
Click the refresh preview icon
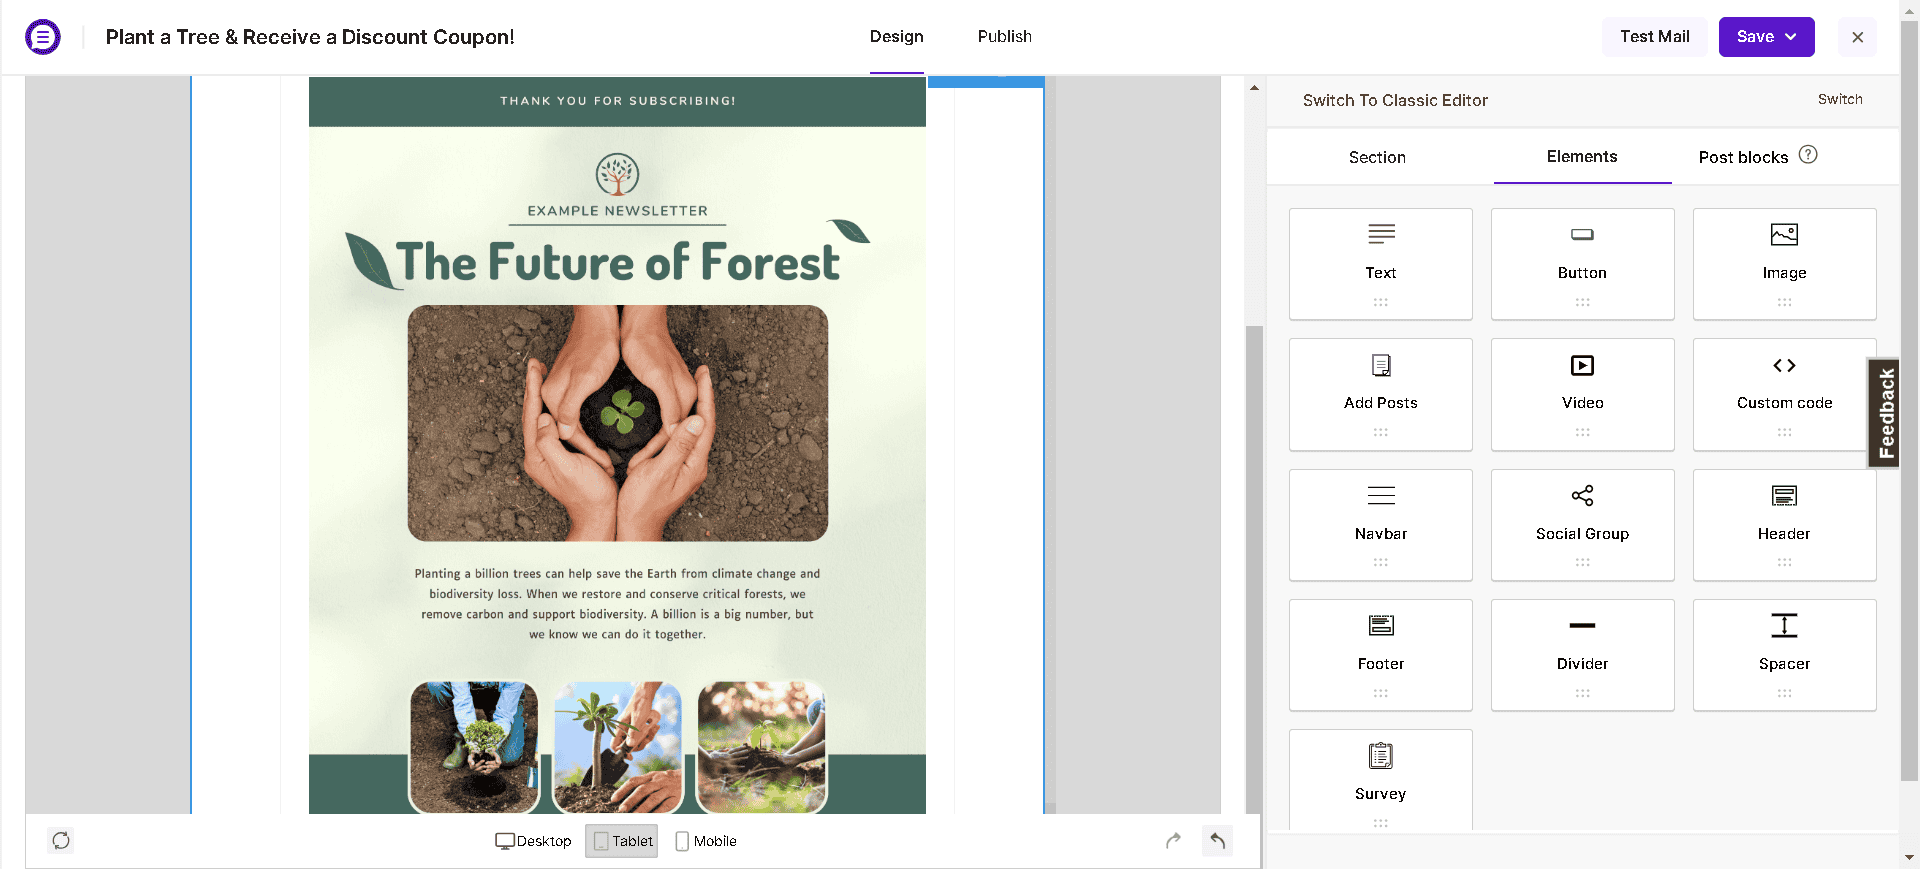[61, 841]
